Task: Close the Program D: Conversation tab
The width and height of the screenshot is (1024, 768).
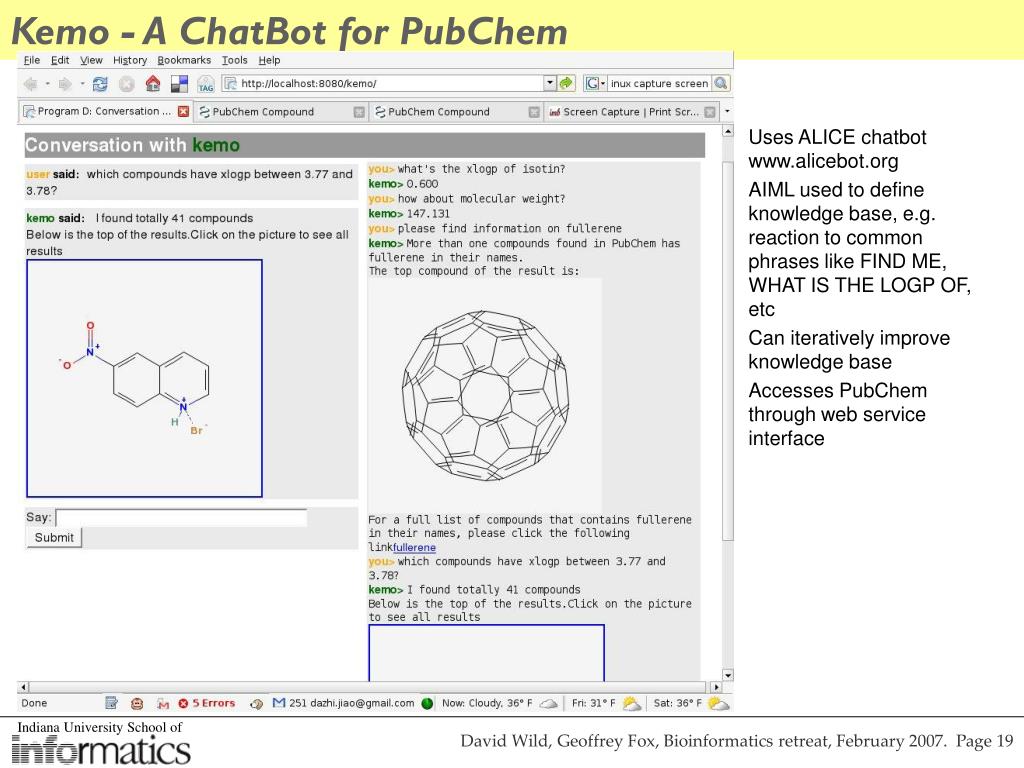Action: pos(184,112)
